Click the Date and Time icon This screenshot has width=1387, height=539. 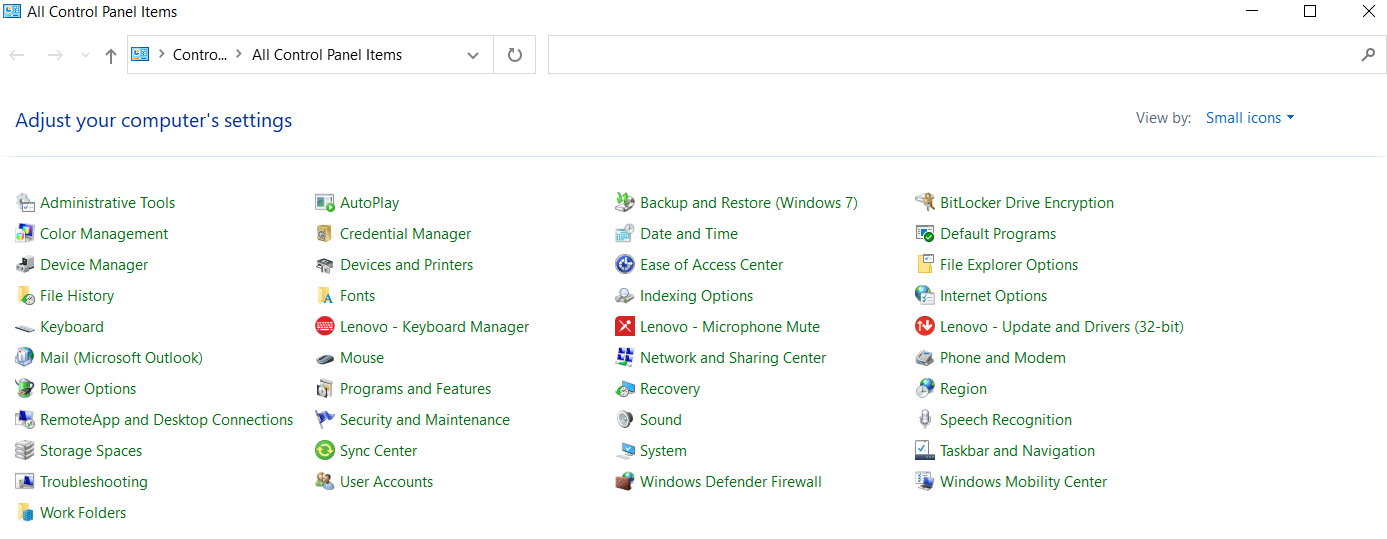tap(624, 234)
